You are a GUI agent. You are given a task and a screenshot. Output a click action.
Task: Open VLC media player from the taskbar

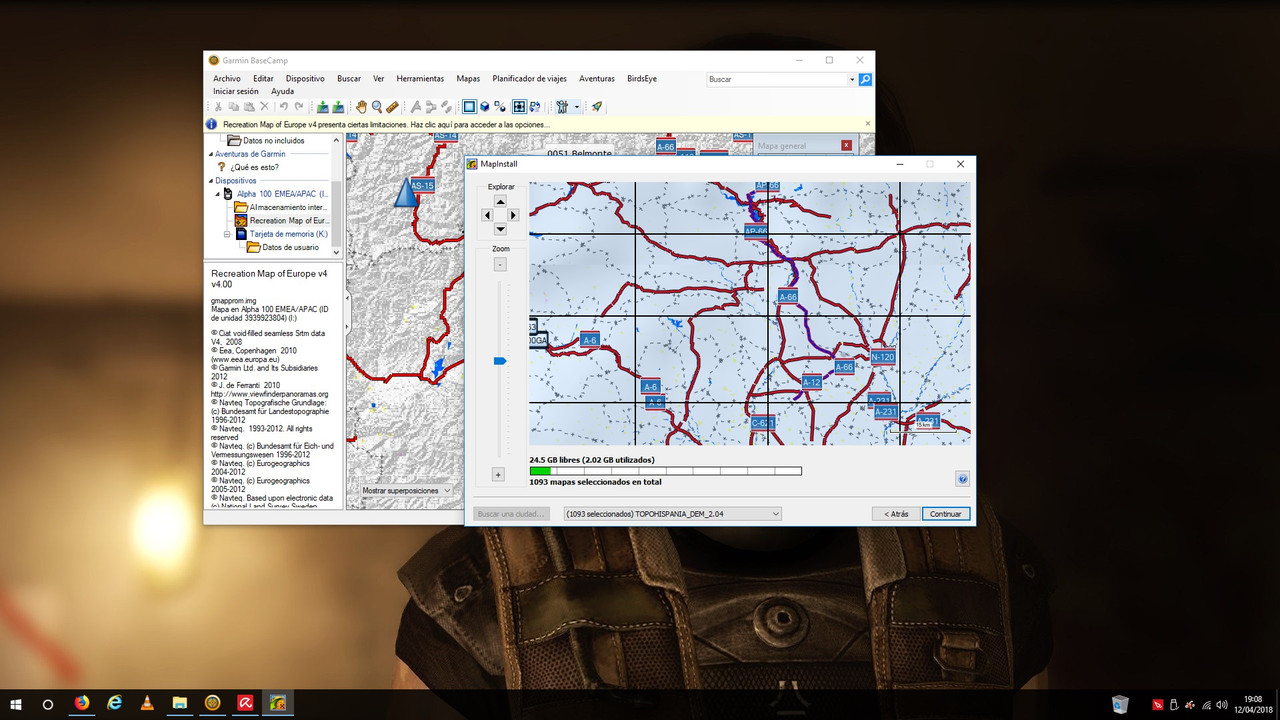(147, 704)
